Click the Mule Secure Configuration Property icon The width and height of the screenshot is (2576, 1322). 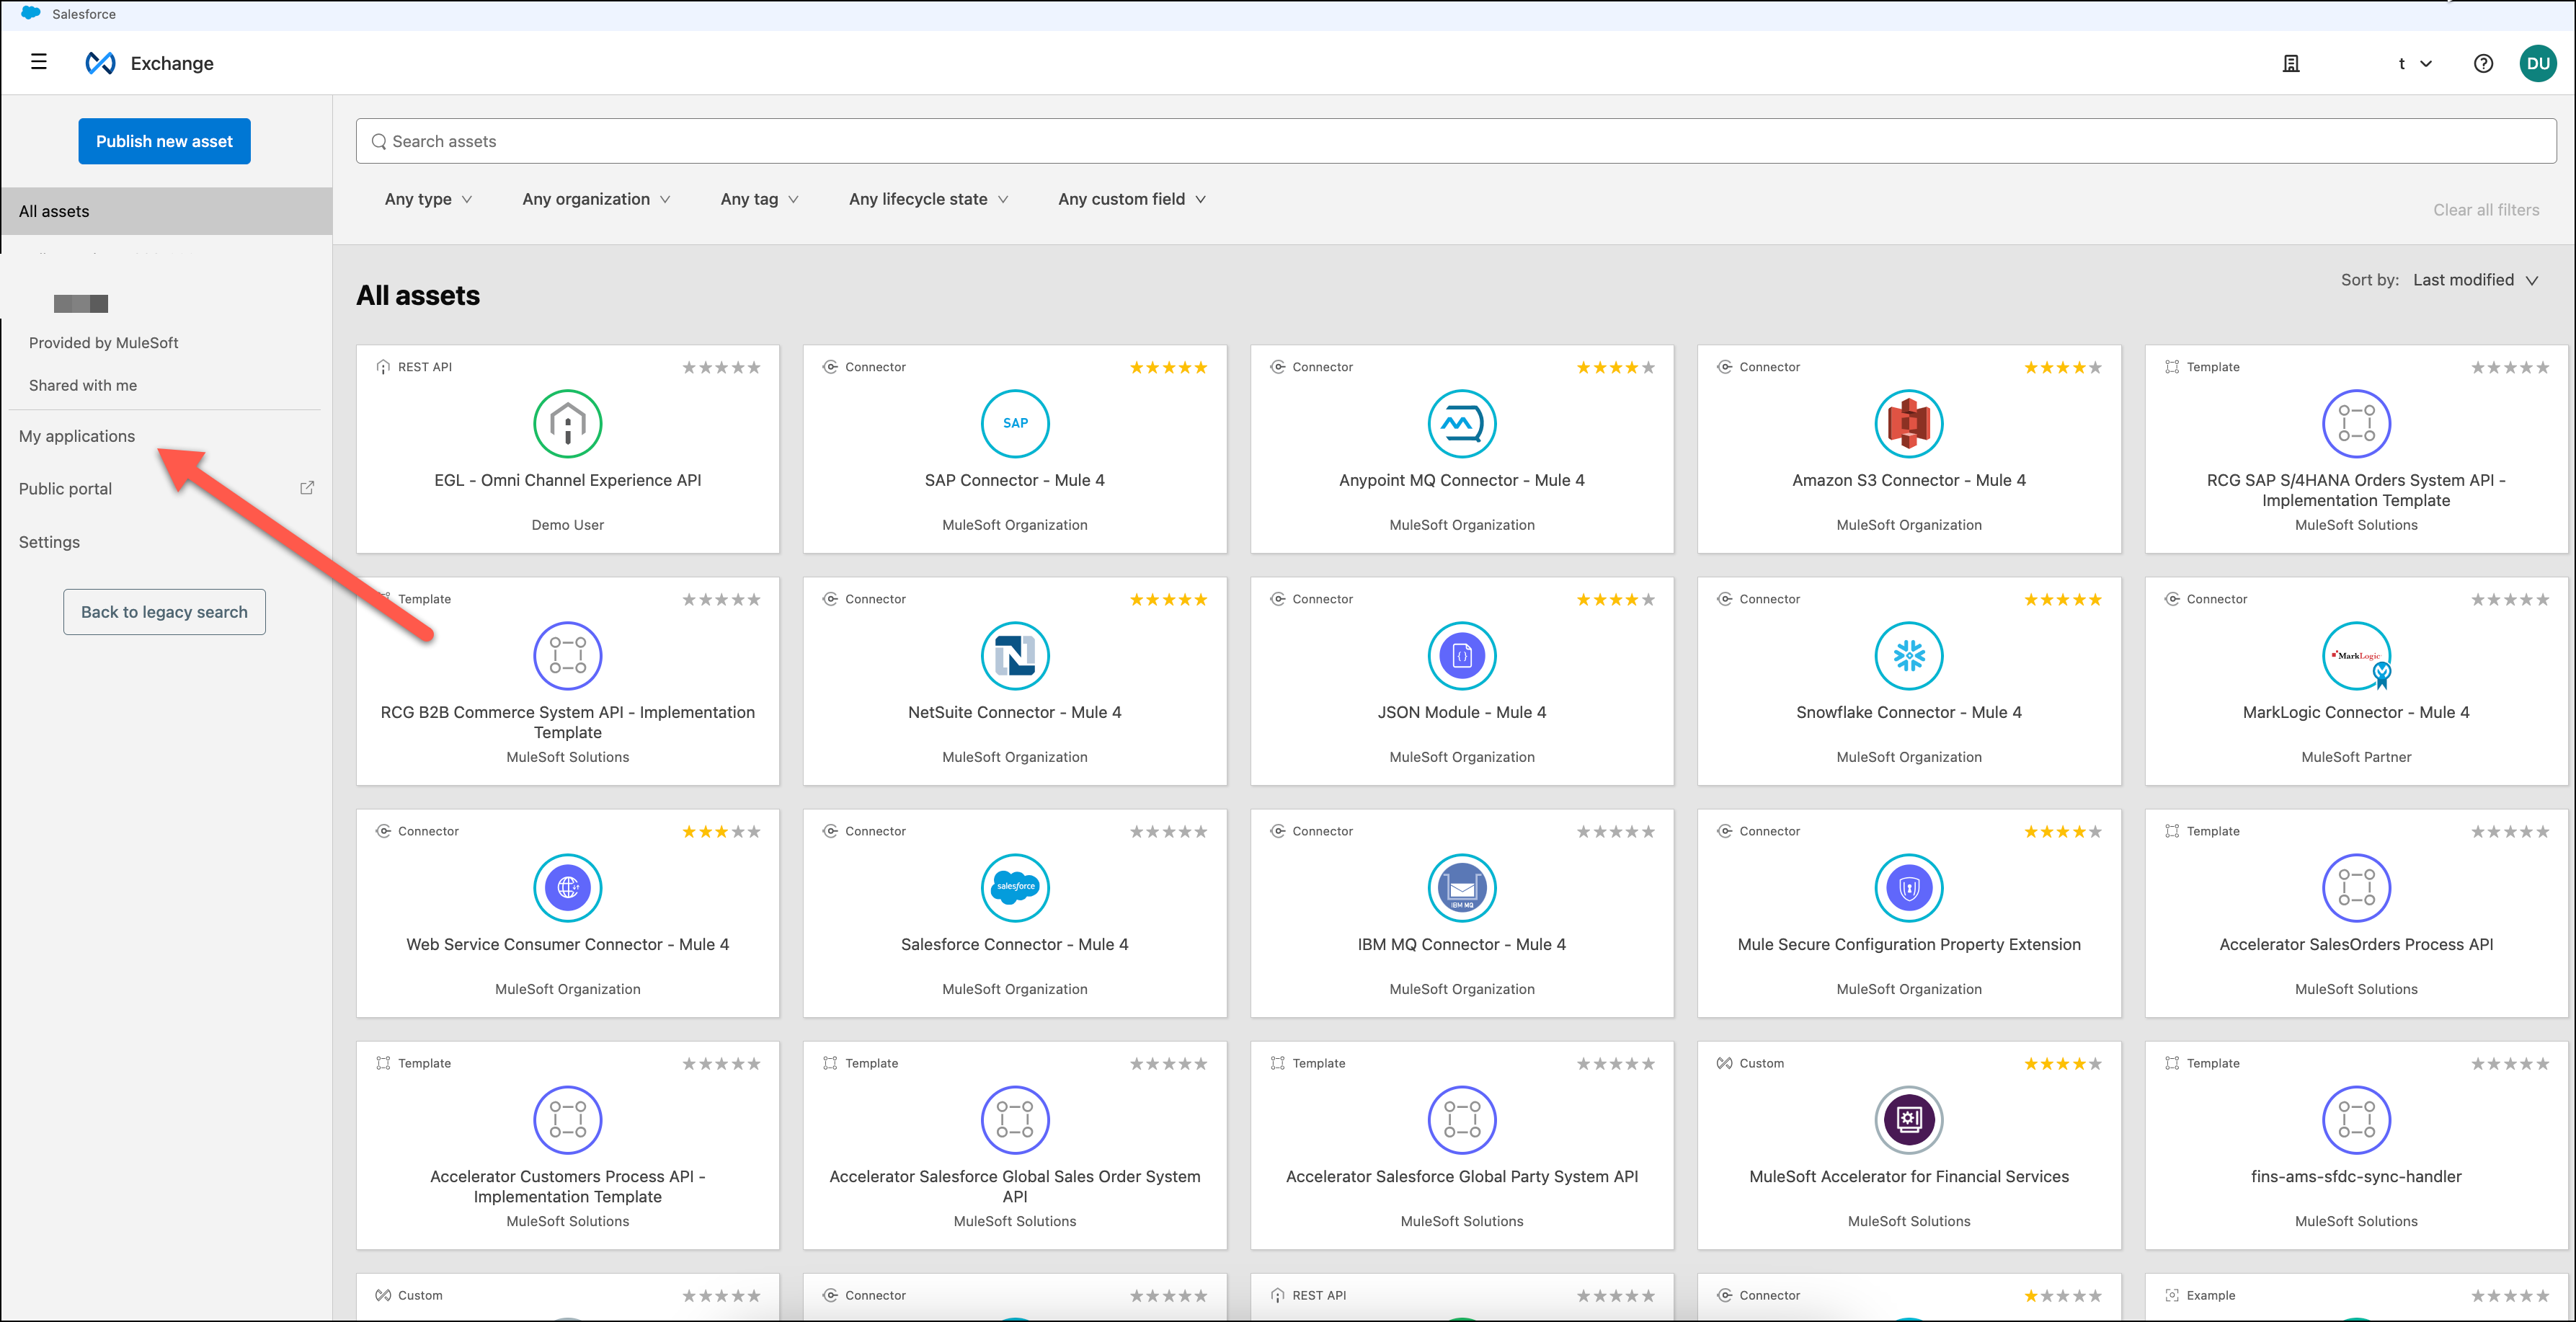(1909, 887)
